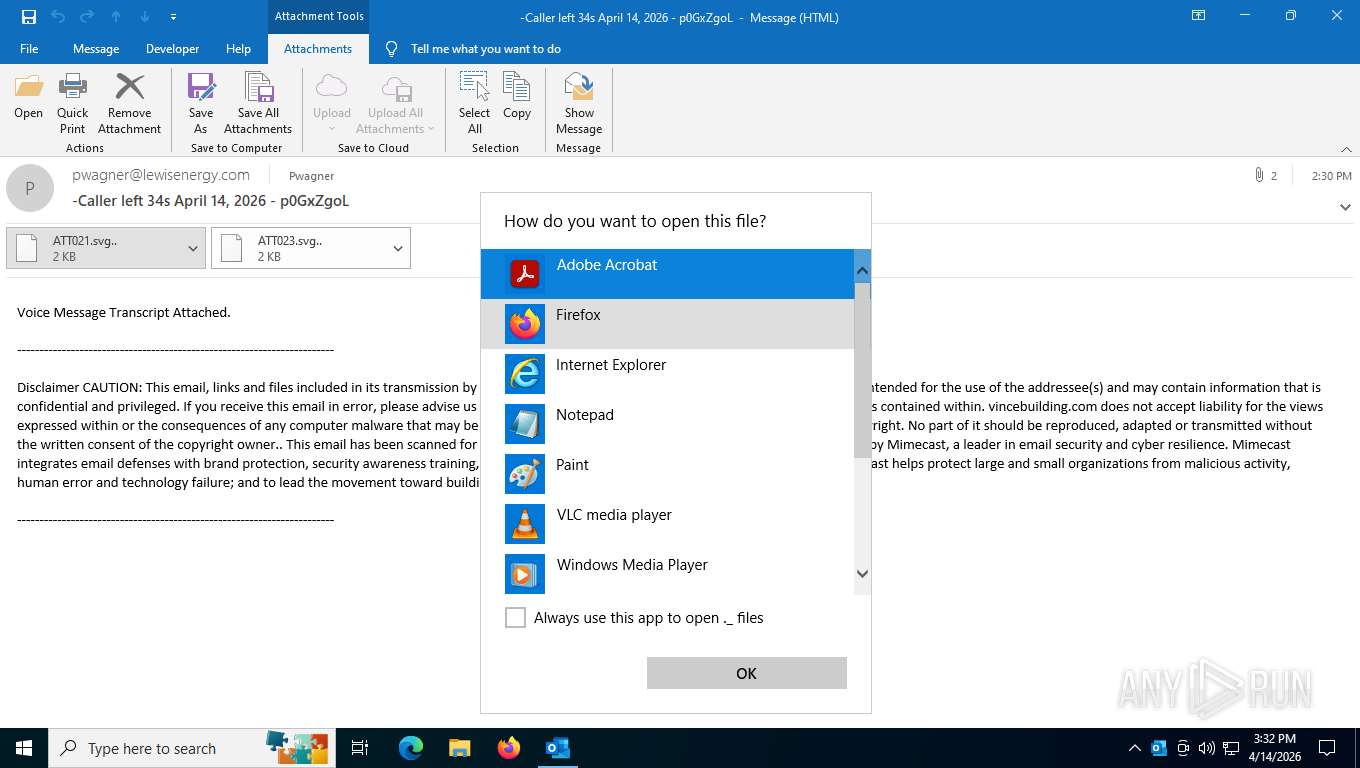Image resolution: width=1360 pixels, height=768 pixels.
Task: Click Tell me what you want to do
Action: point(485,48)
